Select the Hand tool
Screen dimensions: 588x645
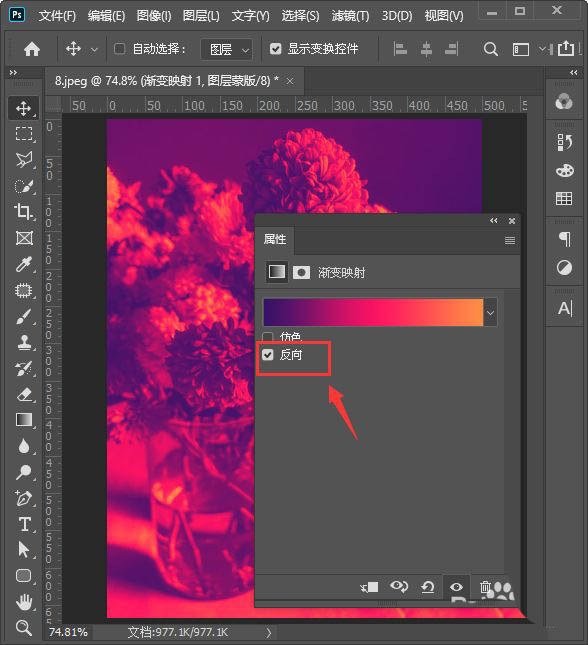[x=24, y=602]
